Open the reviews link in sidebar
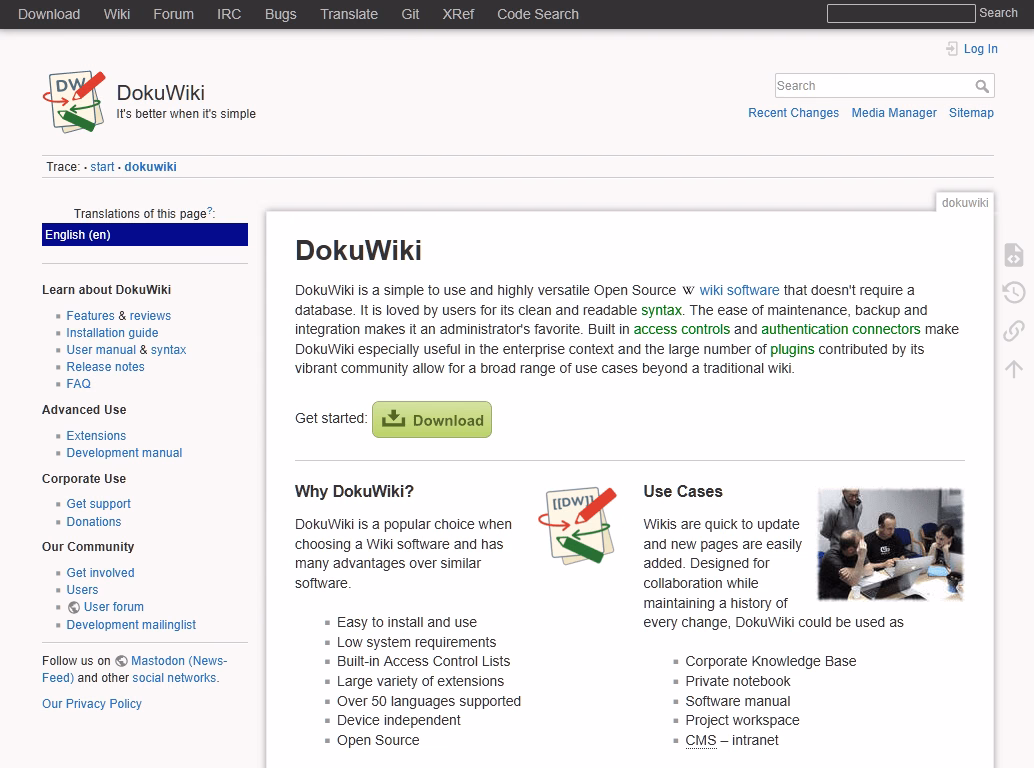Viewport: 1034px width, 768px height. click(x=150, y=316)
